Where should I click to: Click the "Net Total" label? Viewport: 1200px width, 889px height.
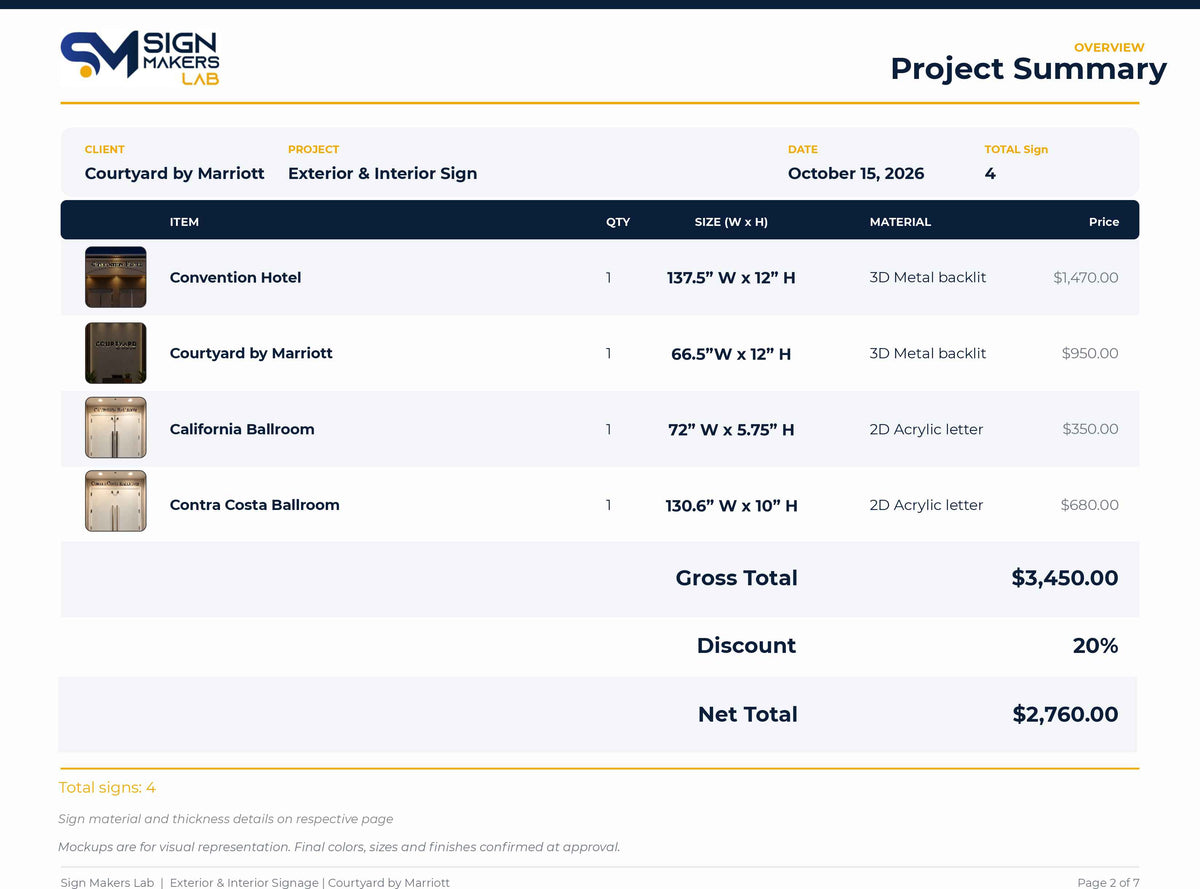(747, 714)
